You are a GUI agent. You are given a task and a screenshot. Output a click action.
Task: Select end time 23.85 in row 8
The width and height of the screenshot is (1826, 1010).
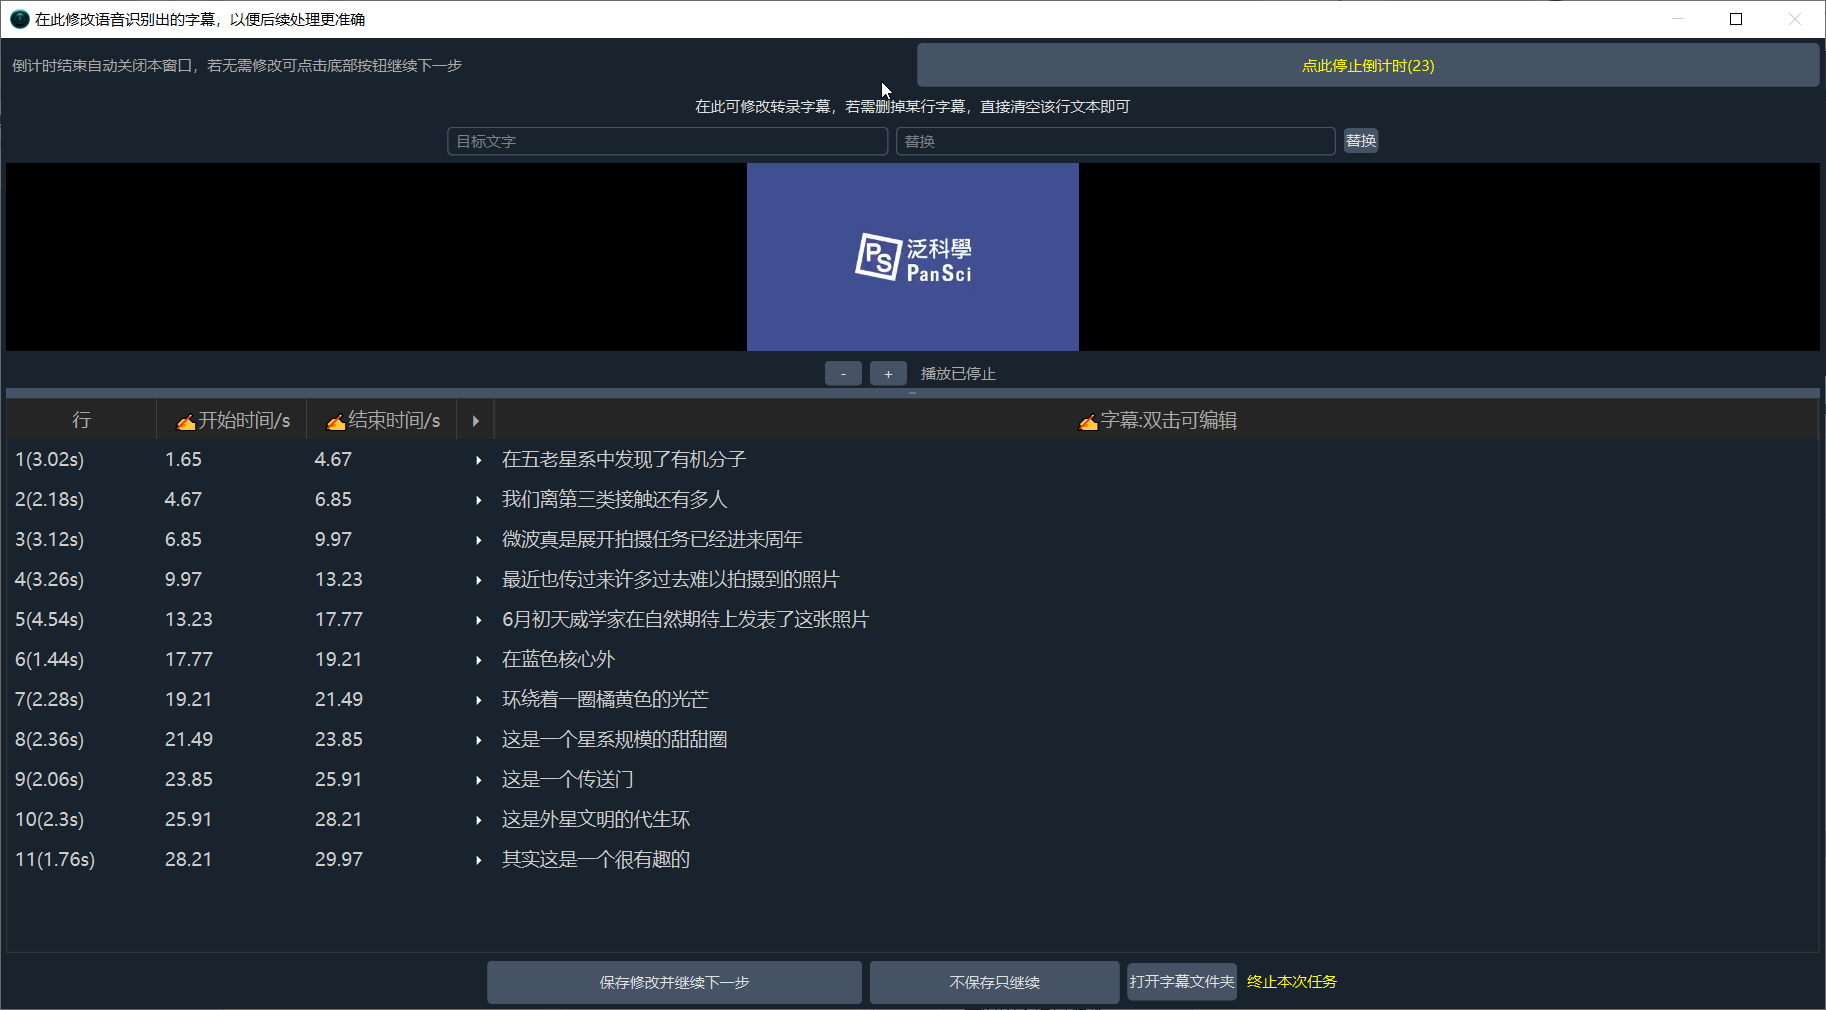pyautogui.click(x=339, y=740)
